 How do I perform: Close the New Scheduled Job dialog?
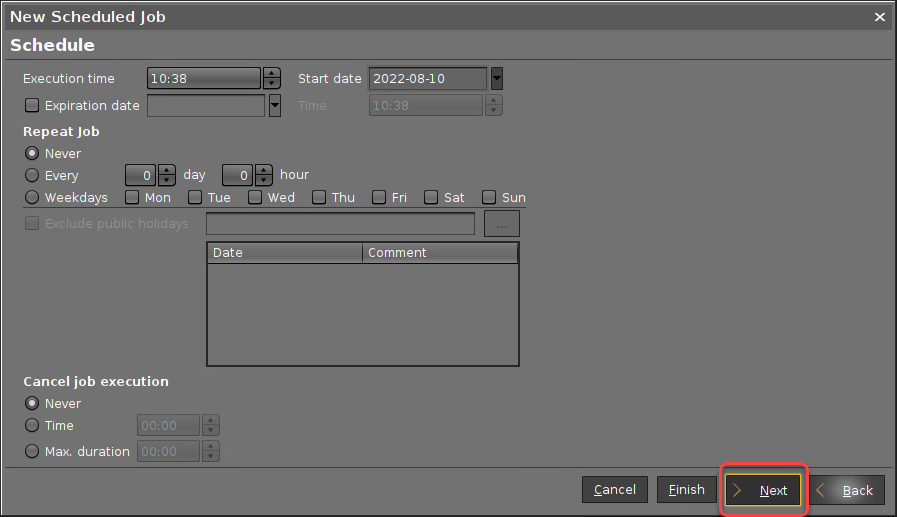point(880,17)
